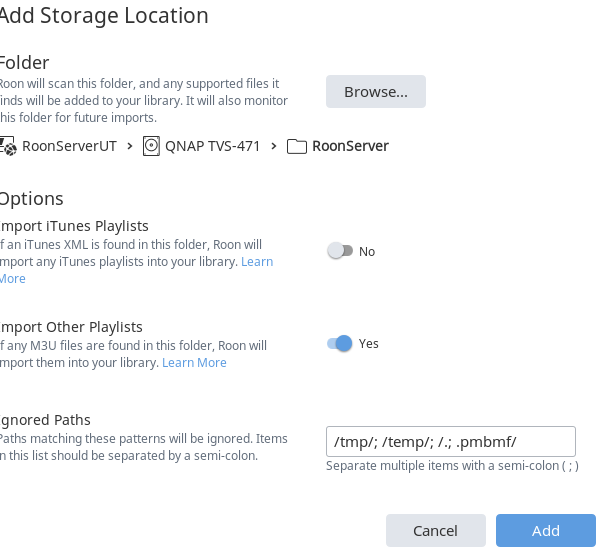Open Learn More link for M3U playlists
Screen dimensions: 615x553
tap(194, 363)
